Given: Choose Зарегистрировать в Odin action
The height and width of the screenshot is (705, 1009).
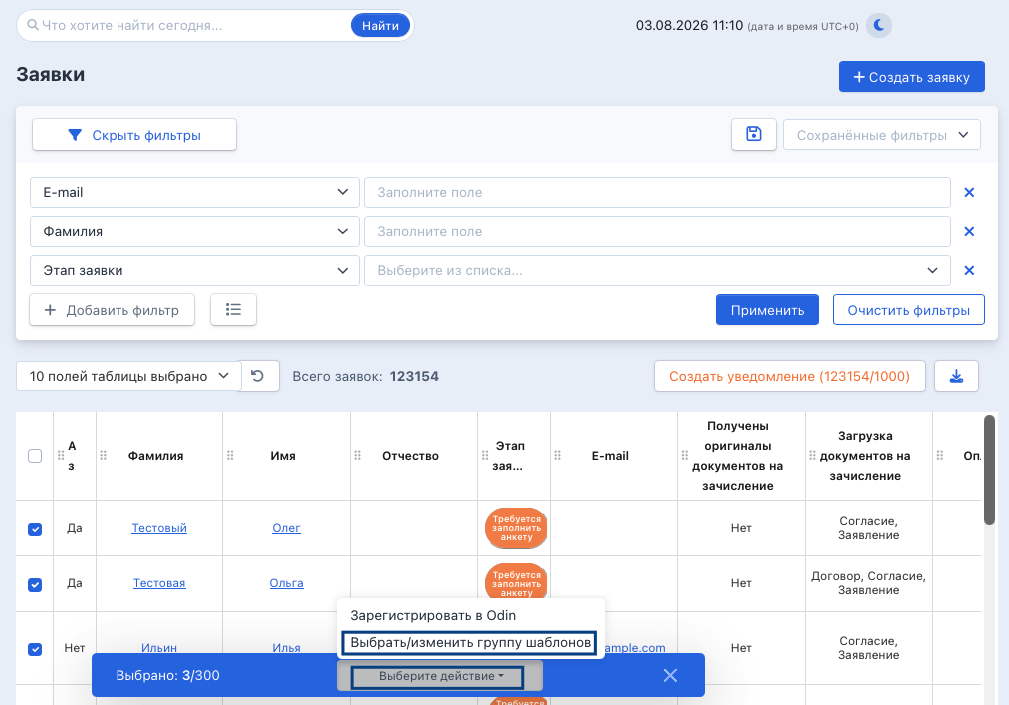Looking at the screenshot, I should coord(433,616).
